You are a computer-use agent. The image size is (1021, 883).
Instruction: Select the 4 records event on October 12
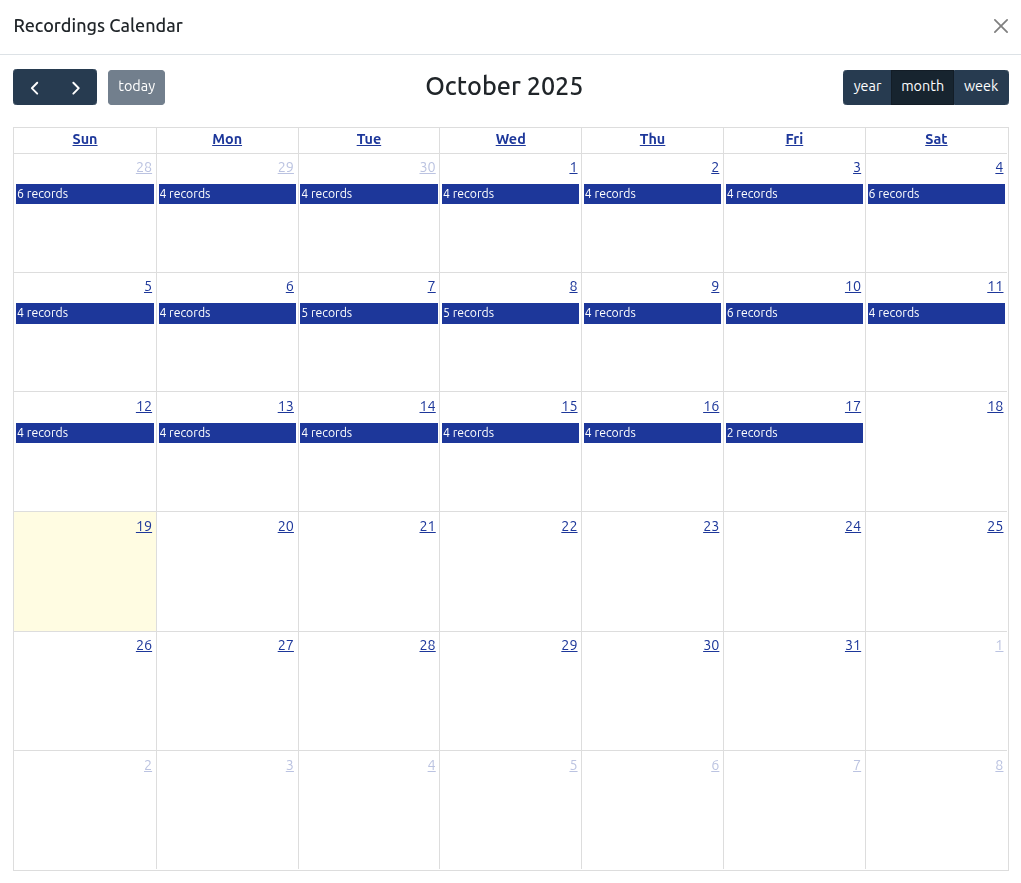85,433
